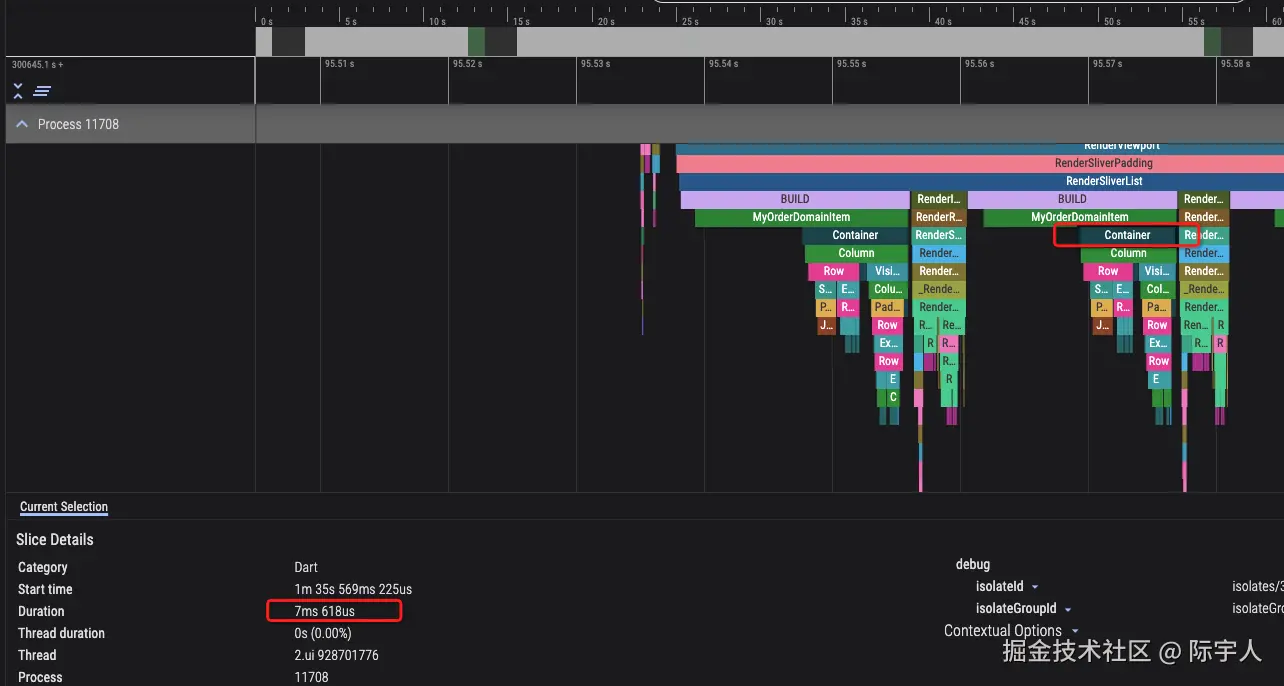Click the Duration field label
Screen dimensions: 1284x686
click(41, 611)
